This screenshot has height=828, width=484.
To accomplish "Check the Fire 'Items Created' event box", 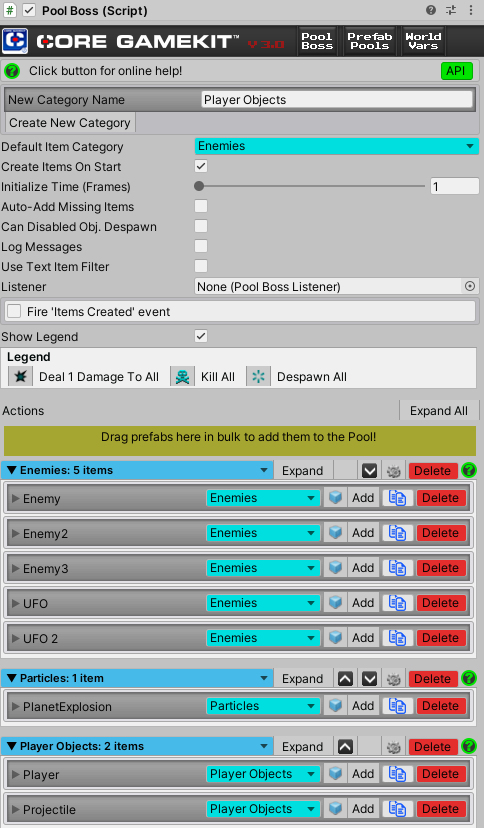I will coord(14,311).
